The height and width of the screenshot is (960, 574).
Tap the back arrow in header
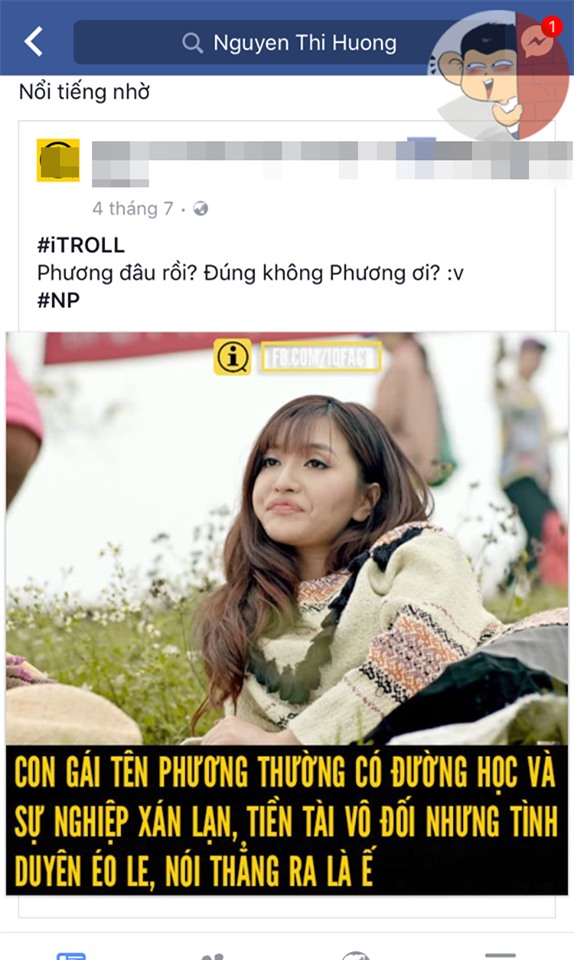34,42
